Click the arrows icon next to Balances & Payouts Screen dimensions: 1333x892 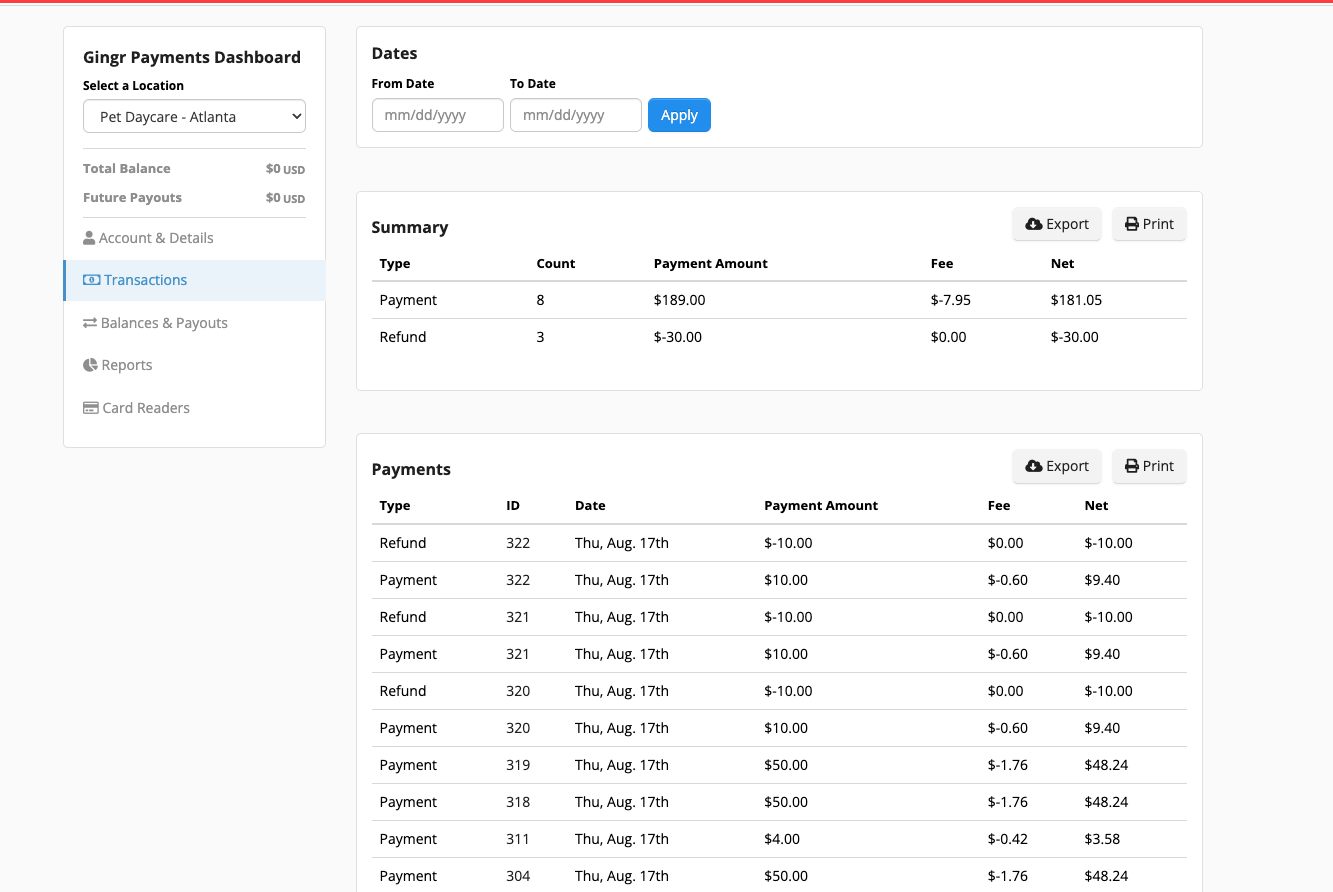(x=90, y=322)
